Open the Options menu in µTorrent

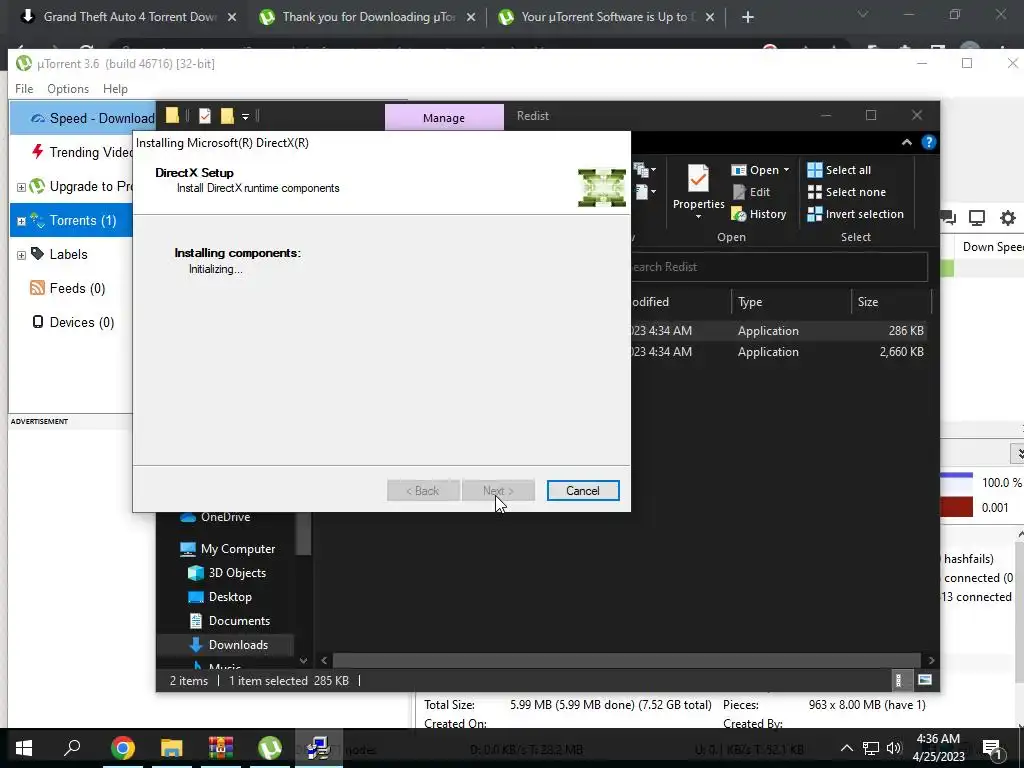[x=68, y=89]
